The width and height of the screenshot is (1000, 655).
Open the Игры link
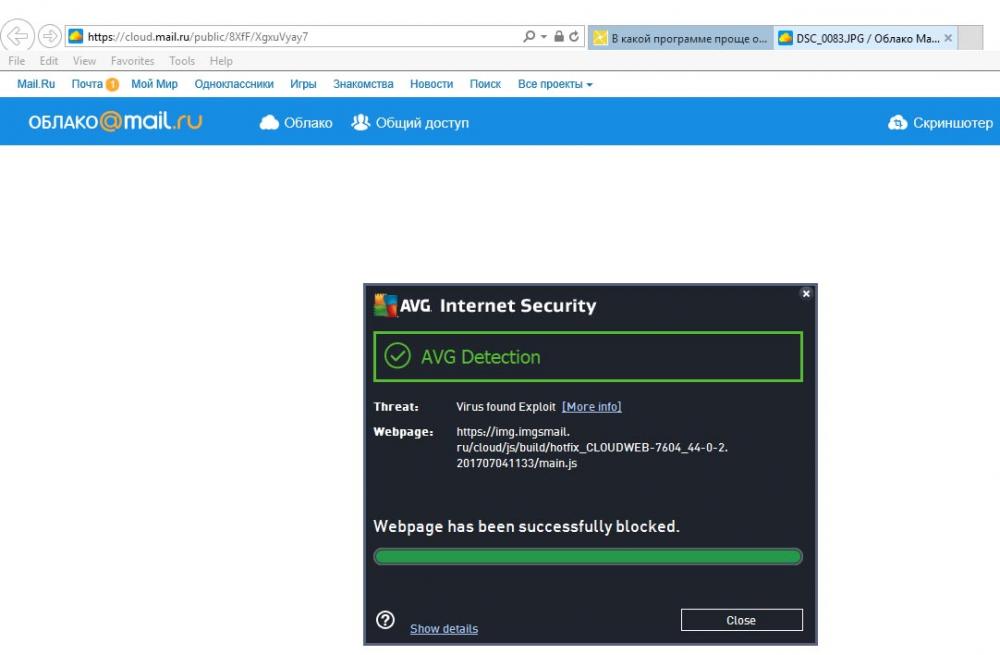click(x=303, y=84)
